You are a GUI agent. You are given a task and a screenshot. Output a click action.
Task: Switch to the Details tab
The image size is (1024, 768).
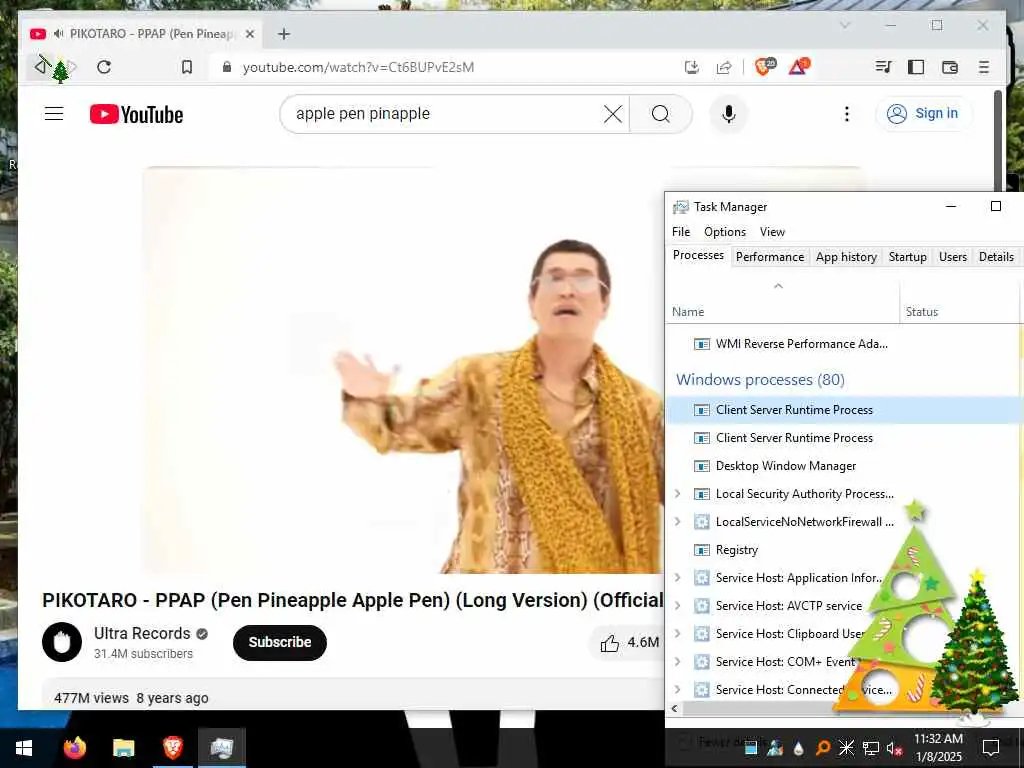996,257
